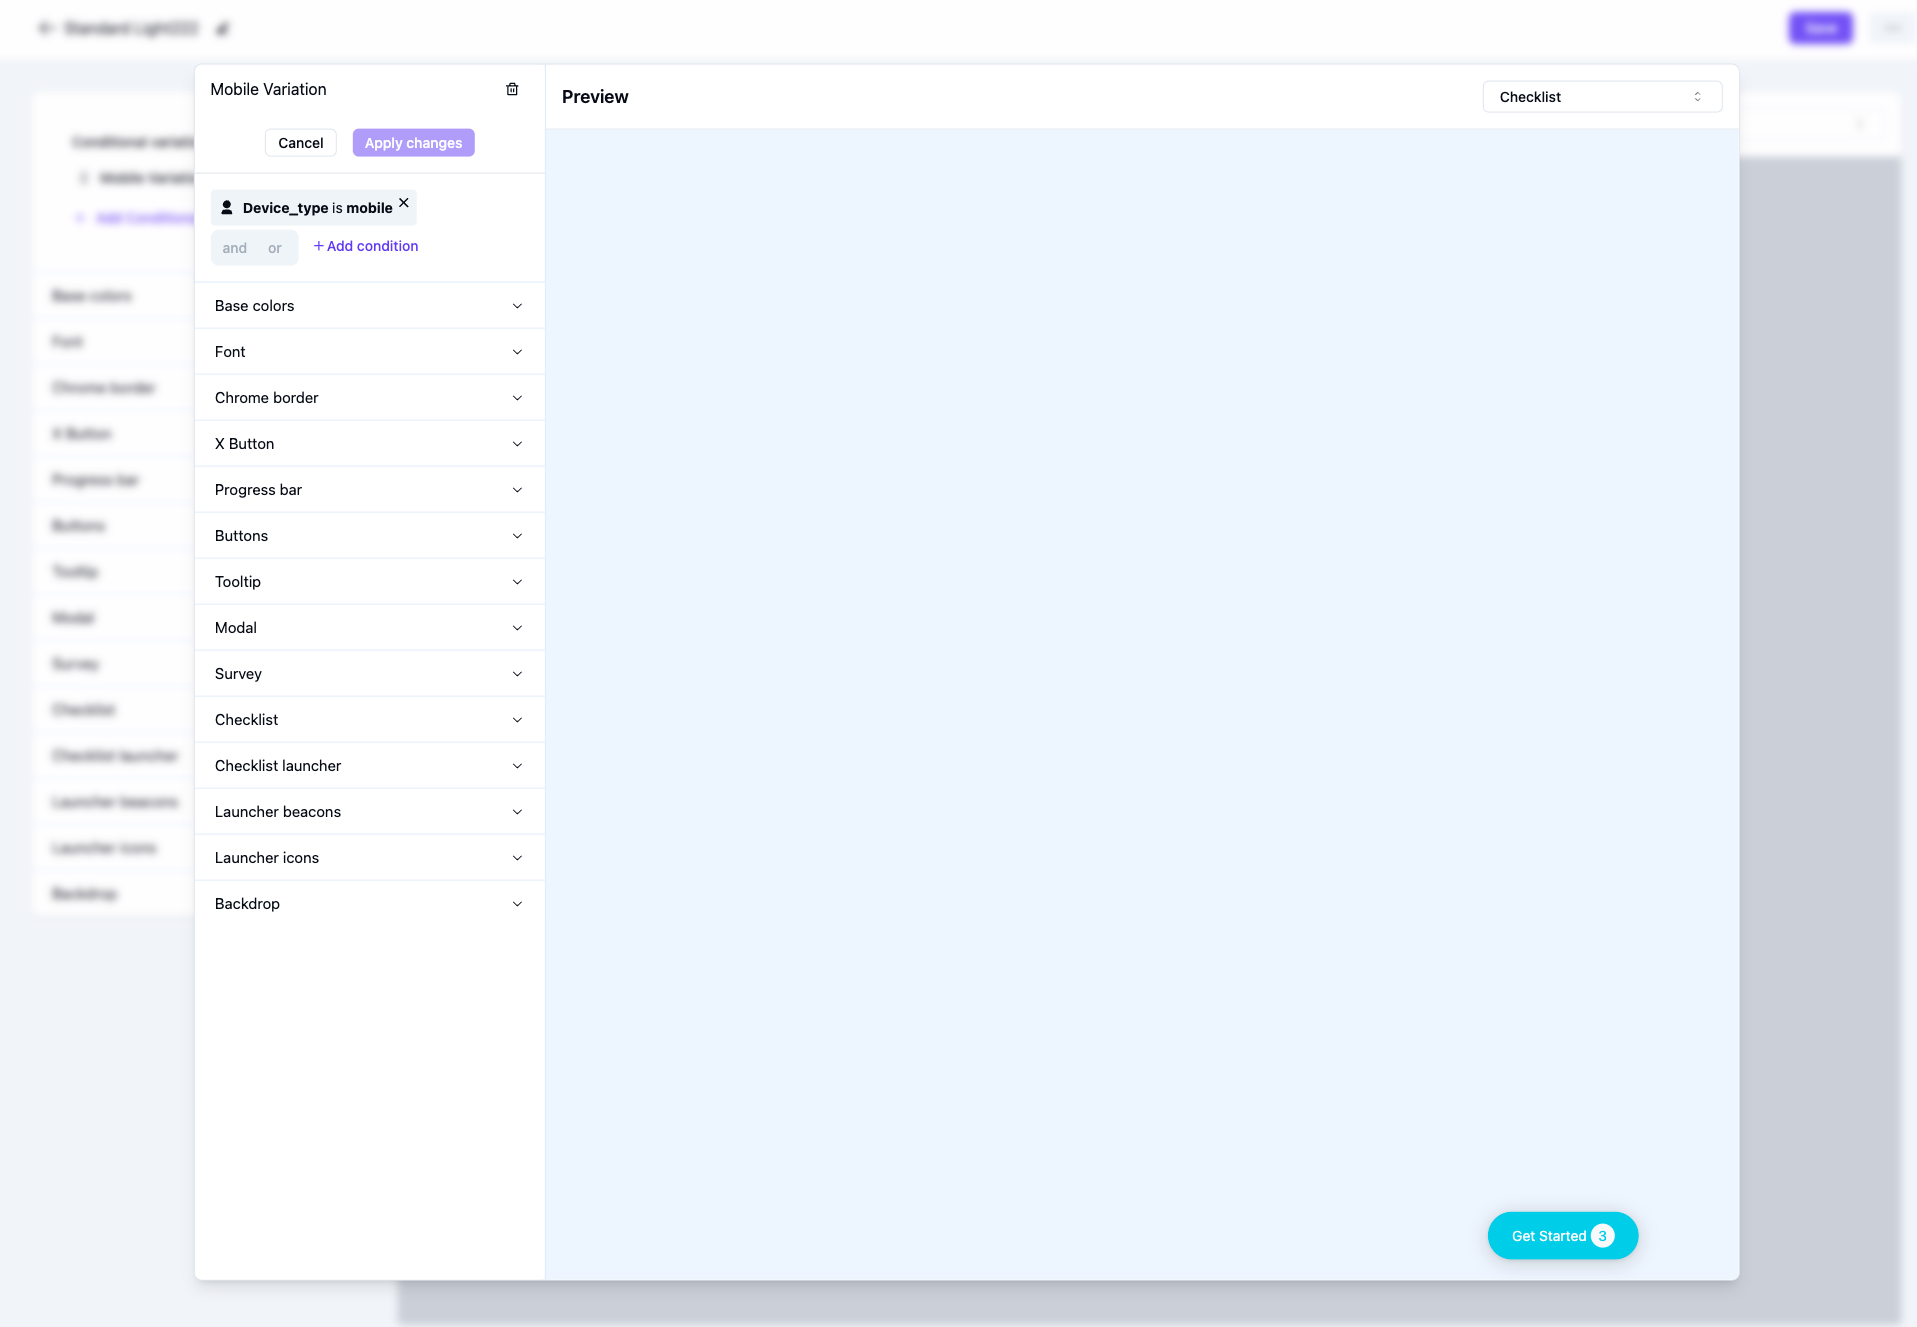This screenshot has height=1327, width=1917.
Task: Expand the Checklist section
Action: tap(369, 720)
